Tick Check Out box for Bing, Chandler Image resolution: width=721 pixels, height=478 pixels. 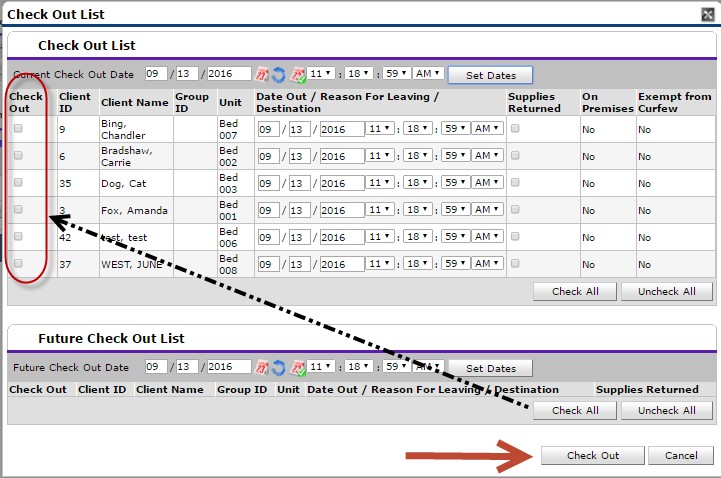(18, 128)
